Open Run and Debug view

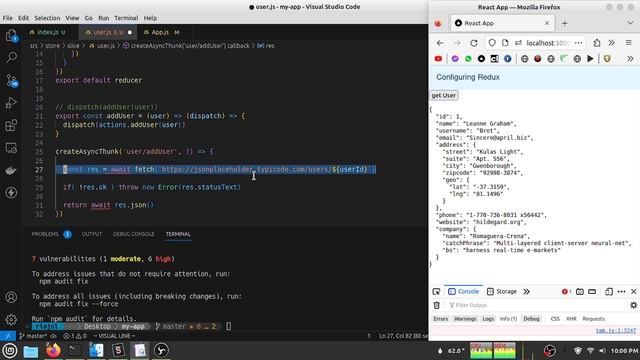pyautogui.click(x=11, y=102)
